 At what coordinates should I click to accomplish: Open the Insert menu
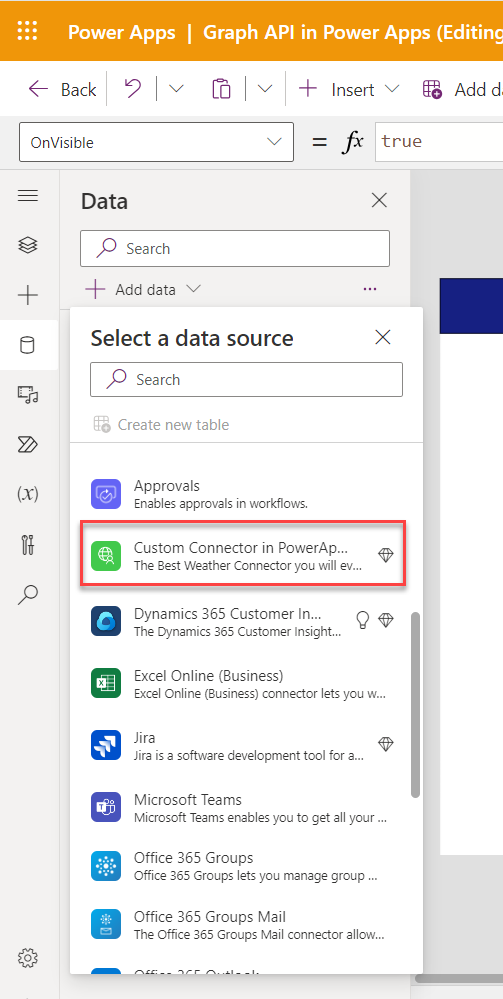pos(349,89)
